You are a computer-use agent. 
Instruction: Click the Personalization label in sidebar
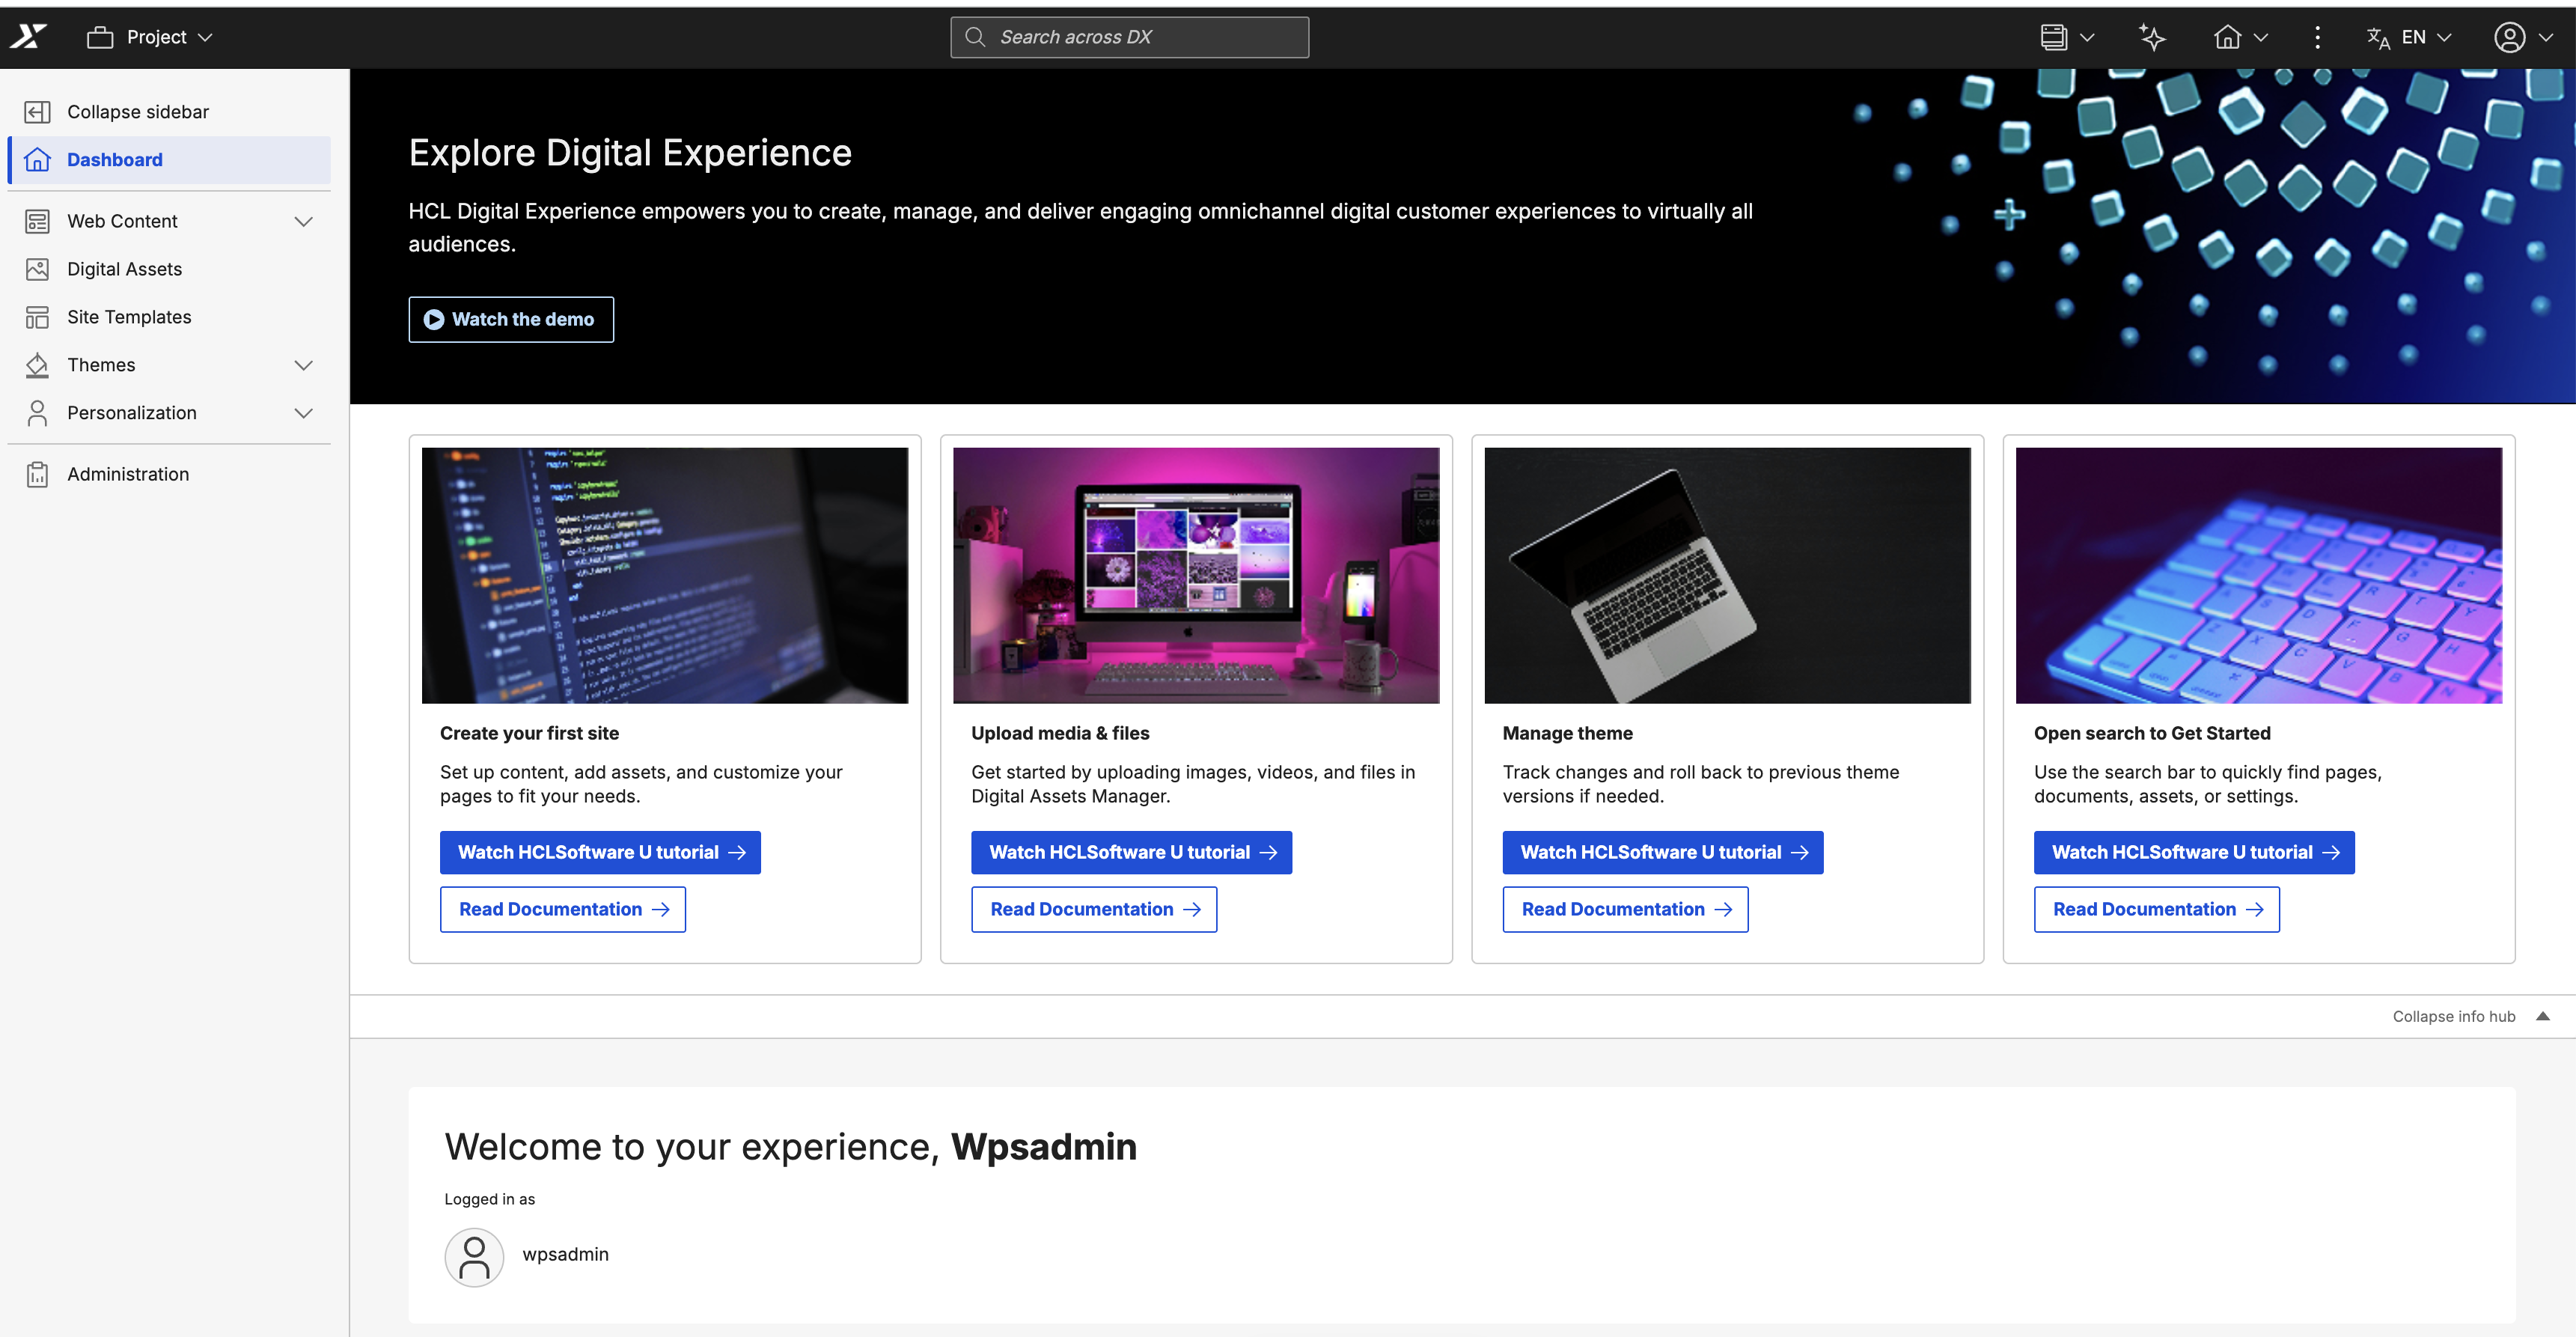[x=132, y=413]
